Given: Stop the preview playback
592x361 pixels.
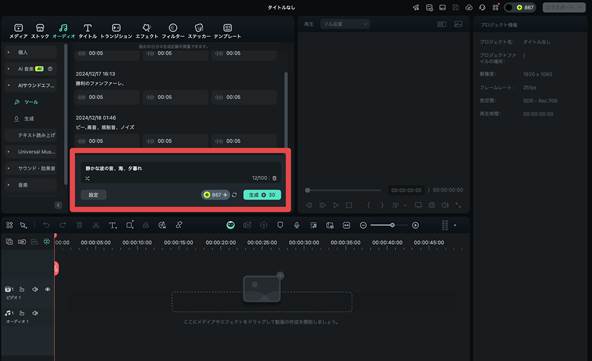Looking at the screenshot, I should [349, 205].
